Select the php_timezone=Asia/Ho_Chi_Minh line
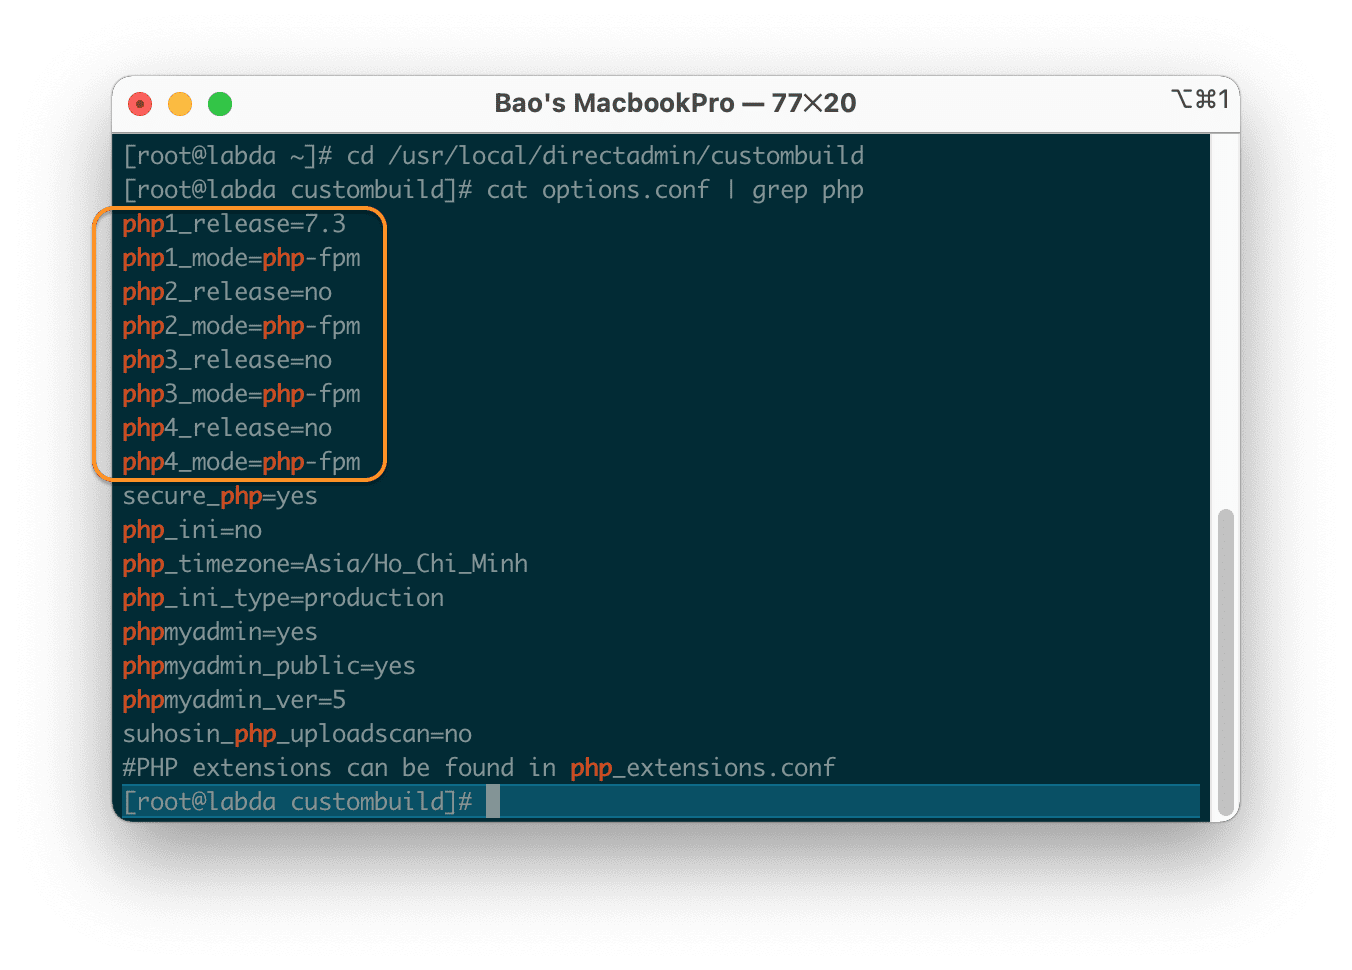Image resolution: width=1352 pixels, height=970 pixels. click(325, 563)
